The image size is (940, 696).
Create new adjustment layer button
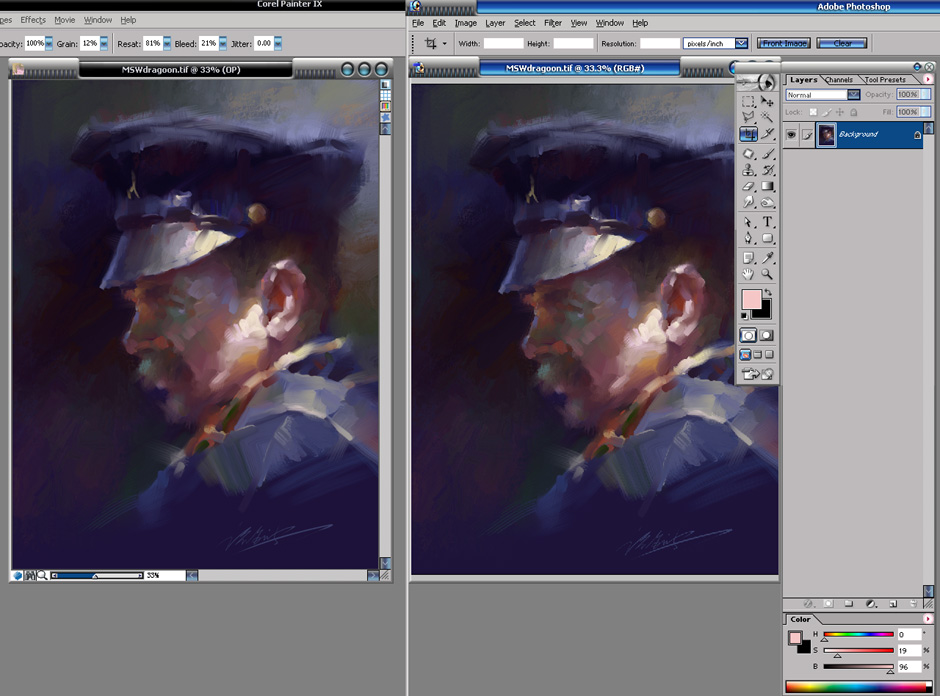click(870, 604)
